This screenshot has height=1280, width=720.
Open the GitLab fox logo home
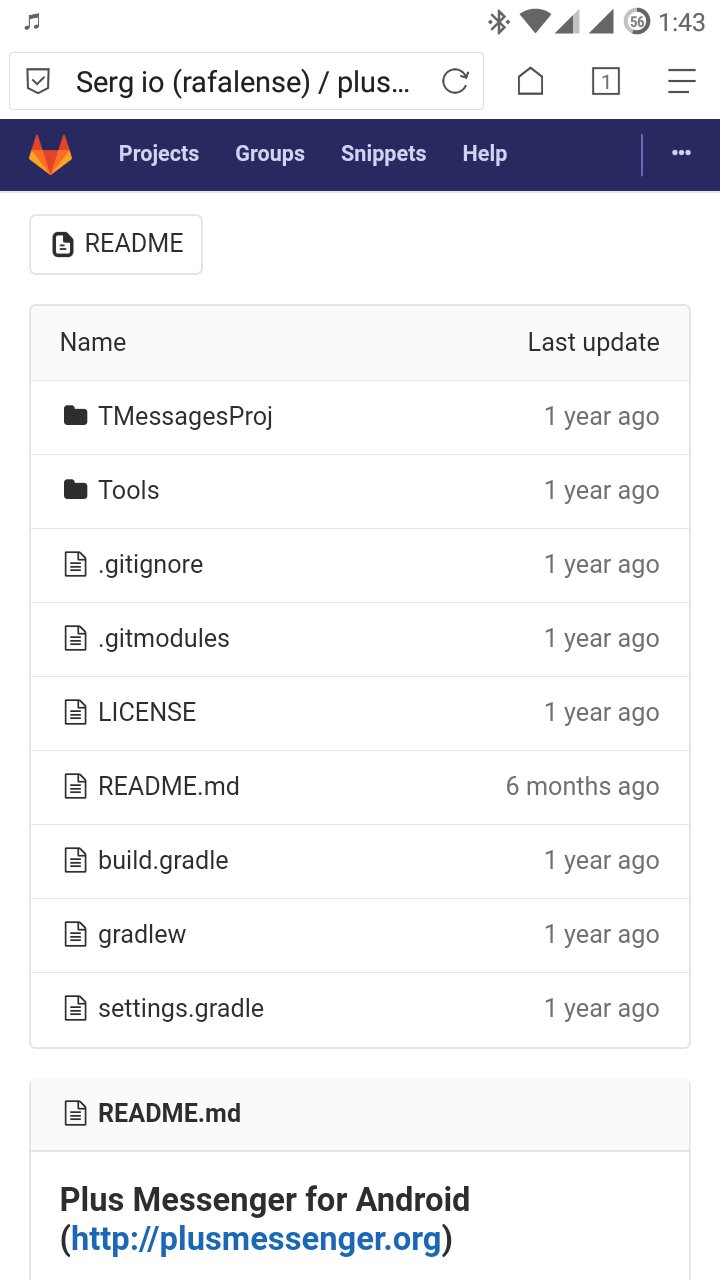[50, 154]
